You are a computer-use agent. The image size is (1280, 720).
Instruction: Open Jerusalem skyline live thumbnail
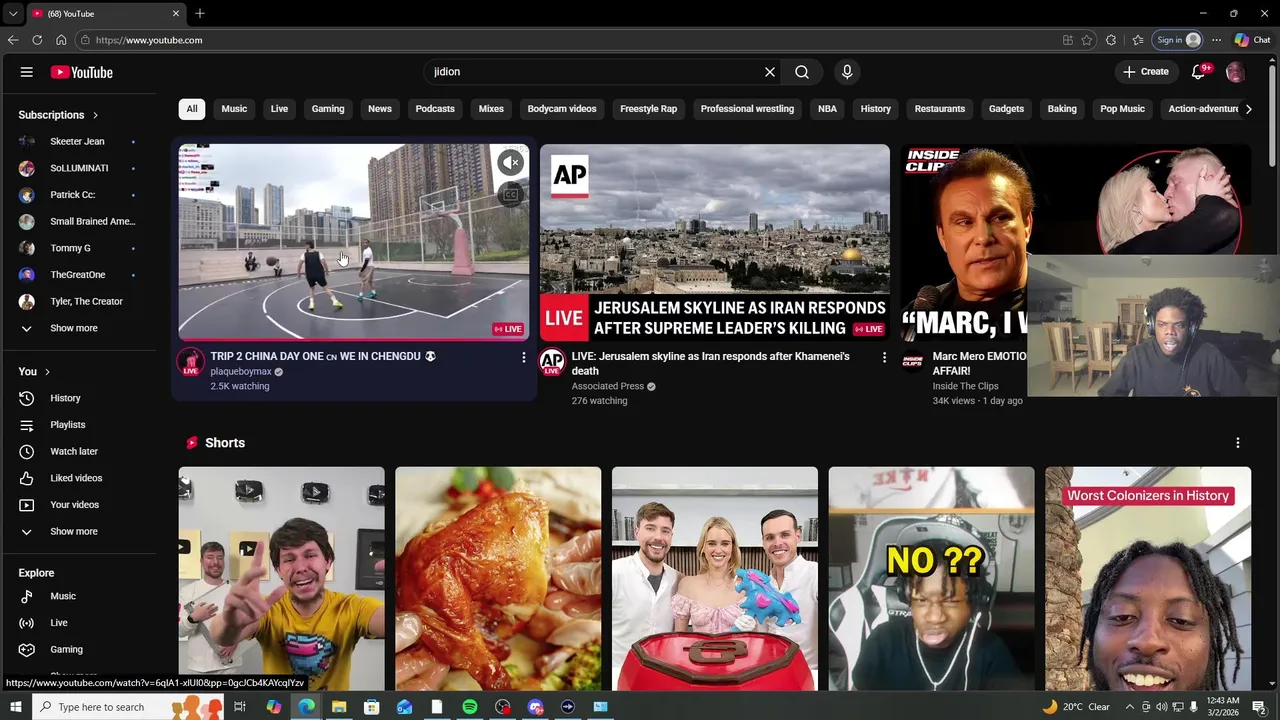click(x=715, y=242)
